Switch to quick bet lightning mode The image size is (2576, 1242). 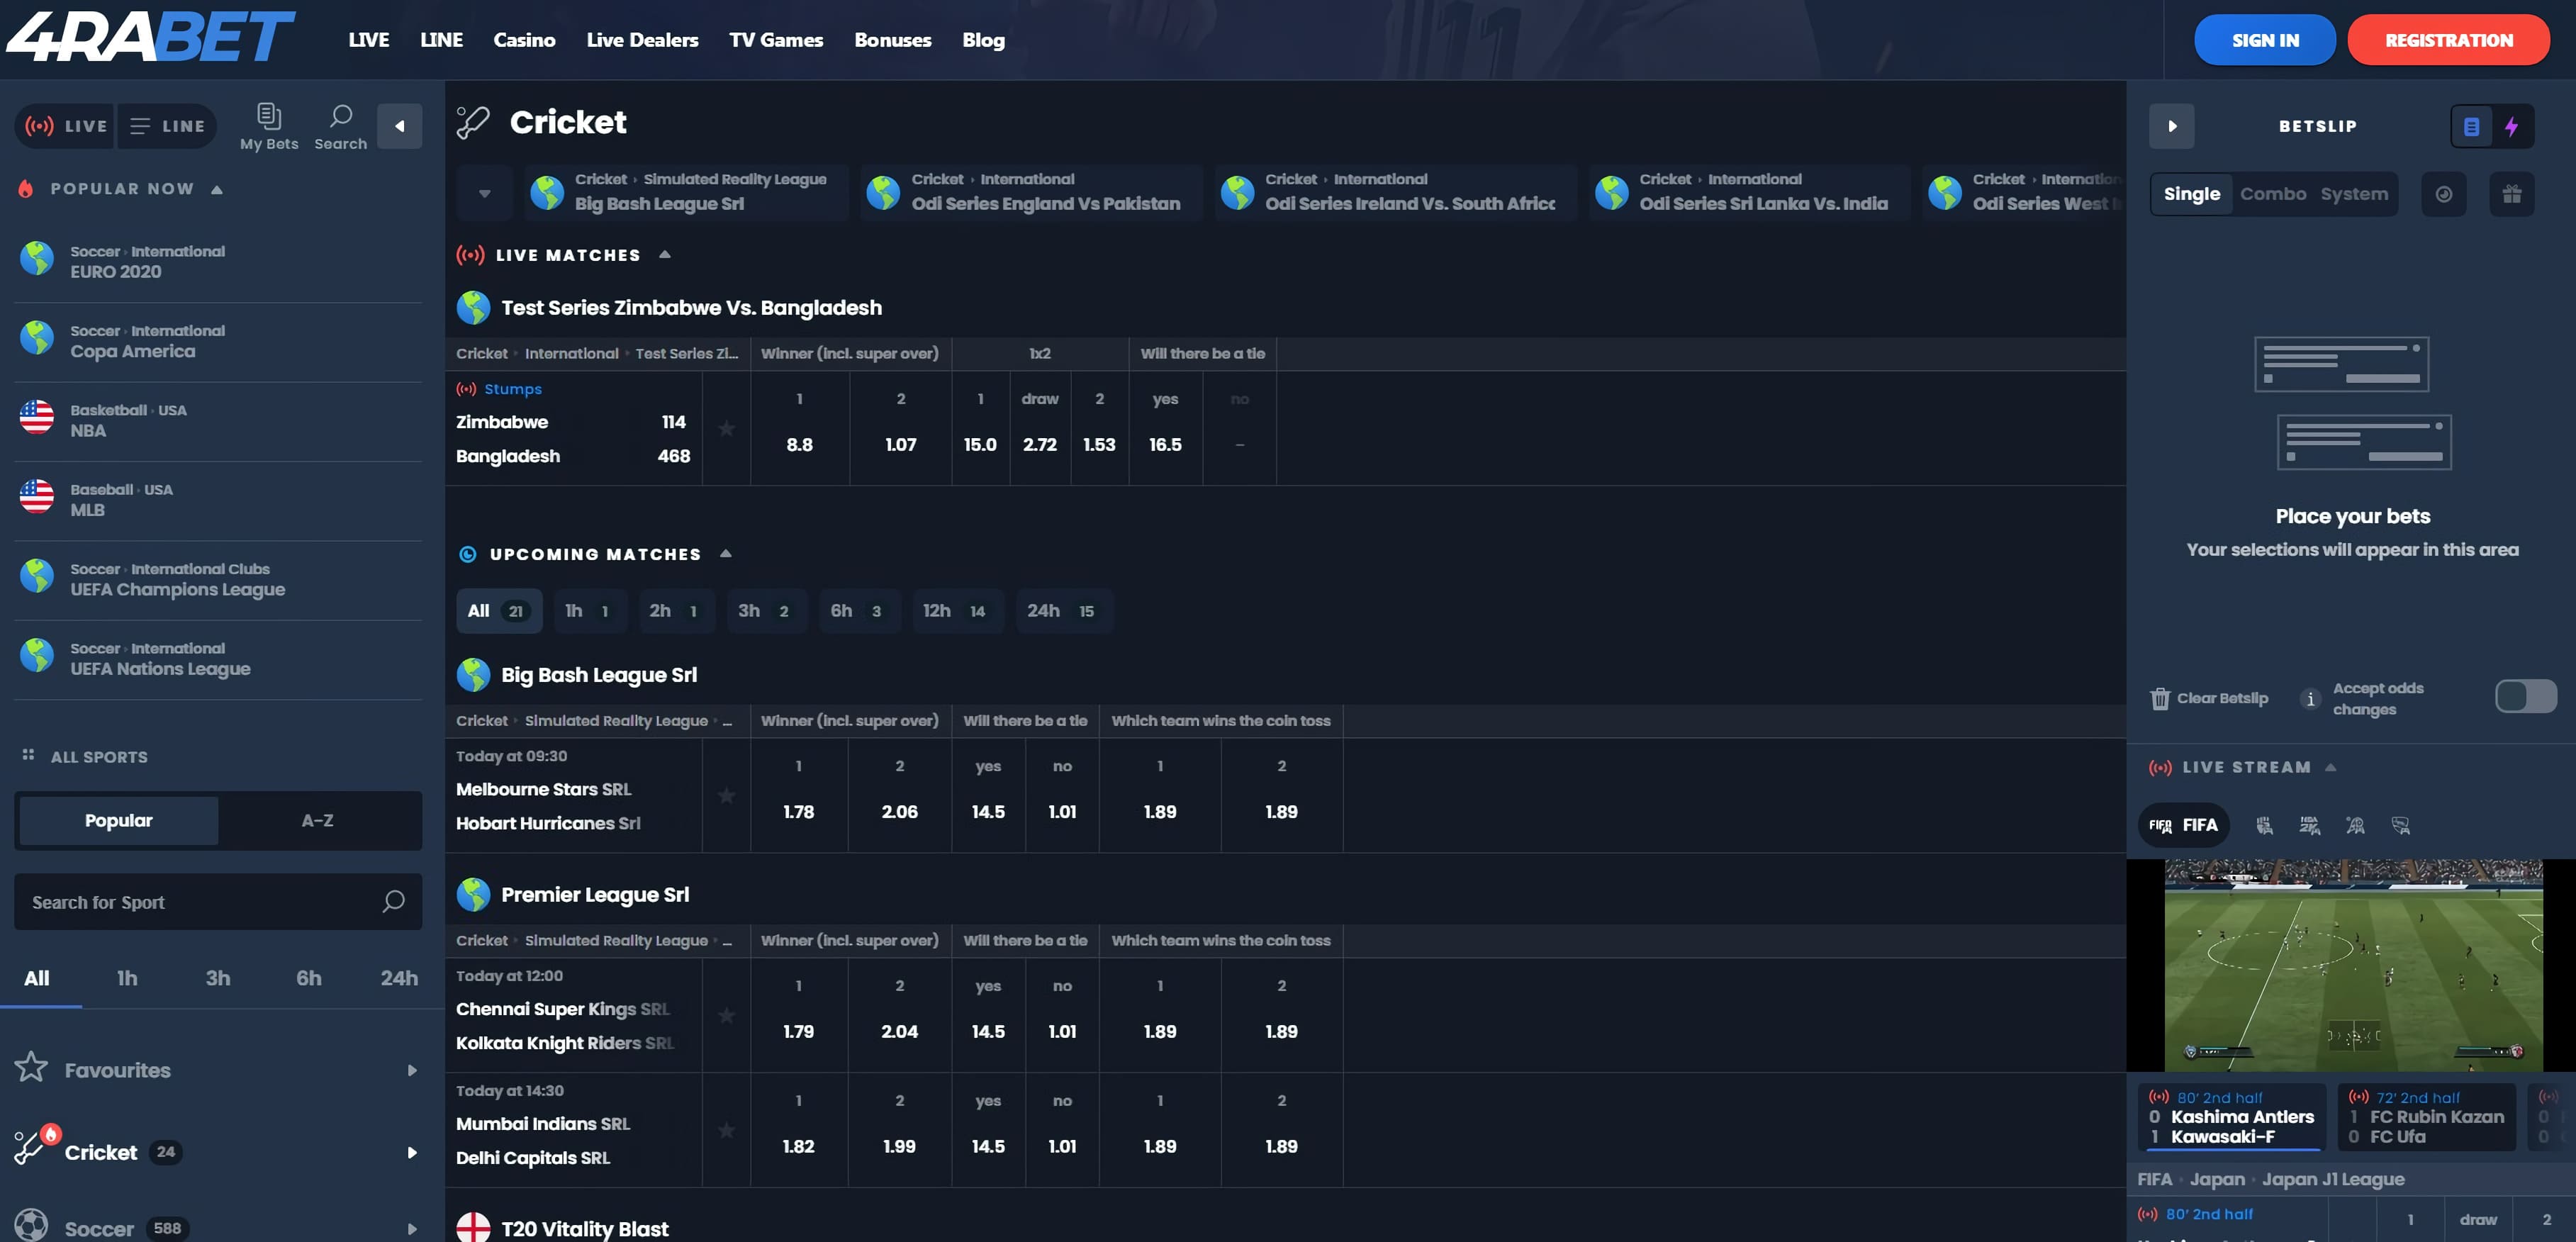2511,126
